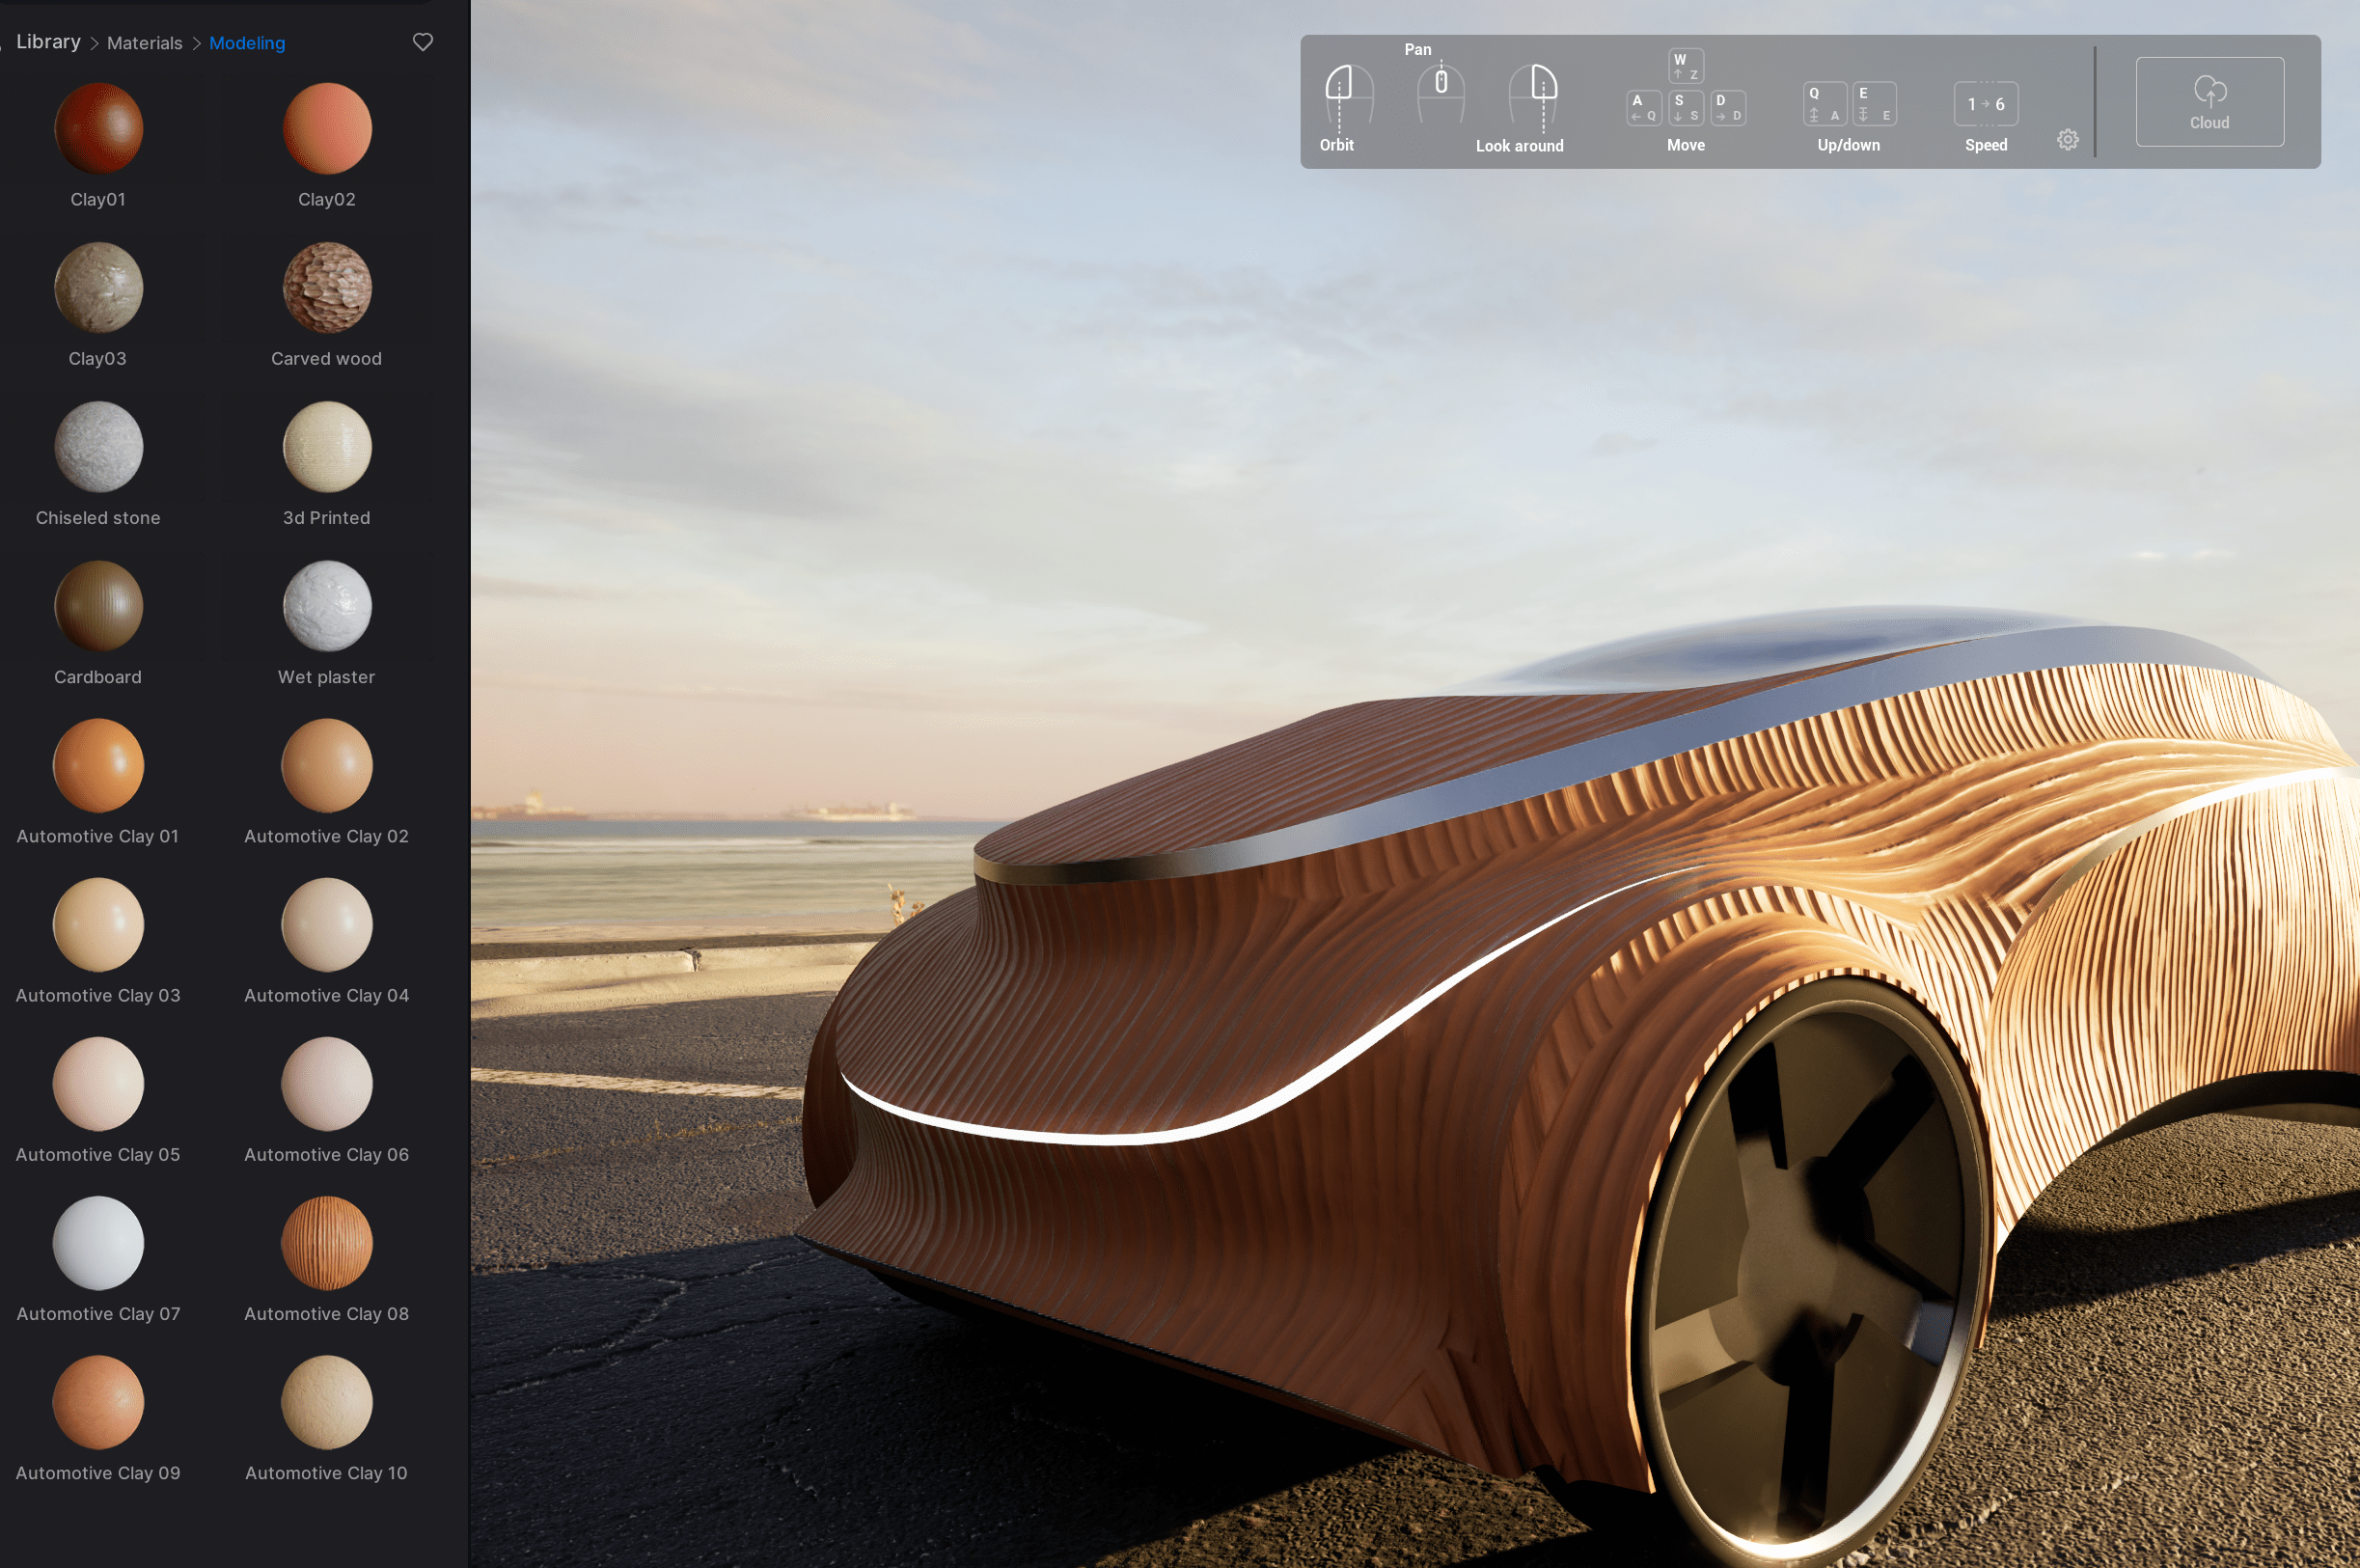Click the D key move-right icon
Image resolution: width=2360 pixels, height=1568 pixels.
1728,108
